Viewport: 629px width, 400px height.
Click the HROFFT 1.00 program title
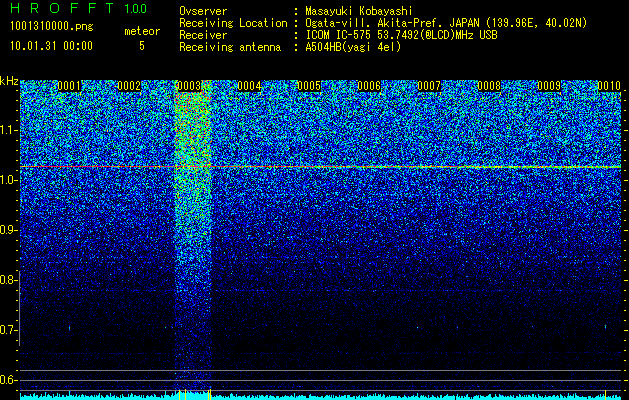click(79, 8)
